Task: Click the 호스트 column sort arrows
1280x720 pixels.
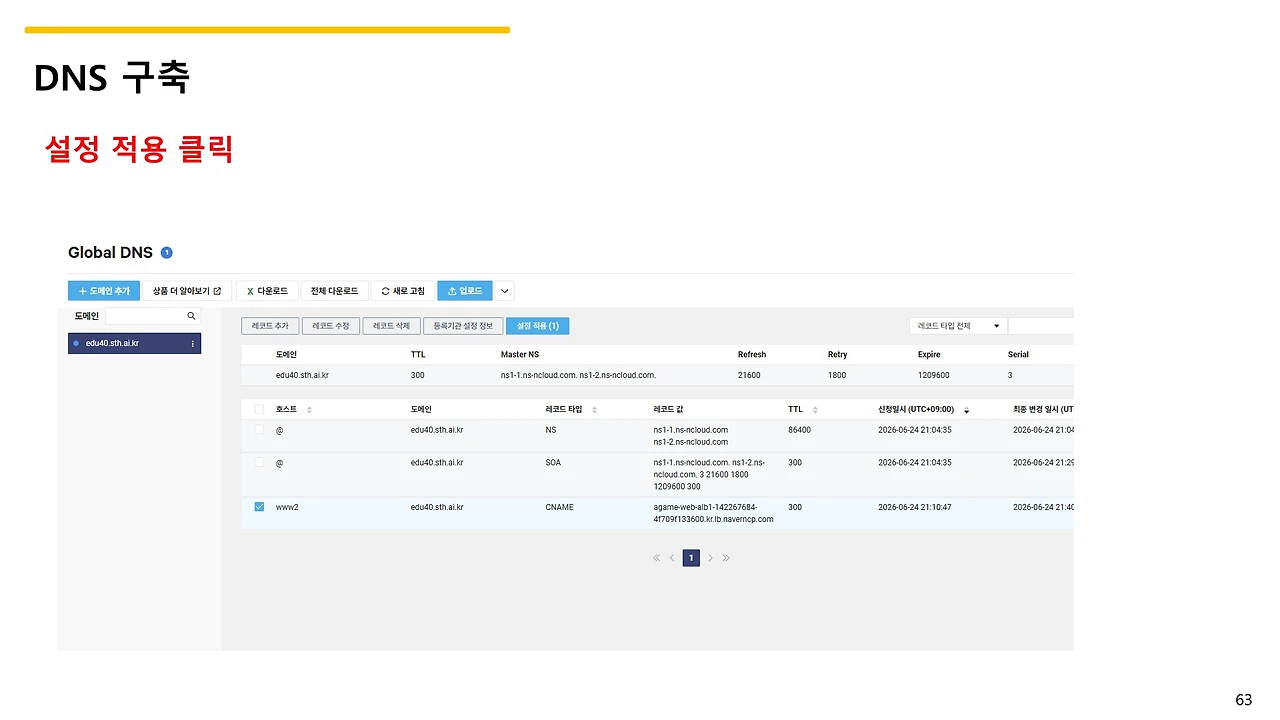Action: [x=309, y=410]
